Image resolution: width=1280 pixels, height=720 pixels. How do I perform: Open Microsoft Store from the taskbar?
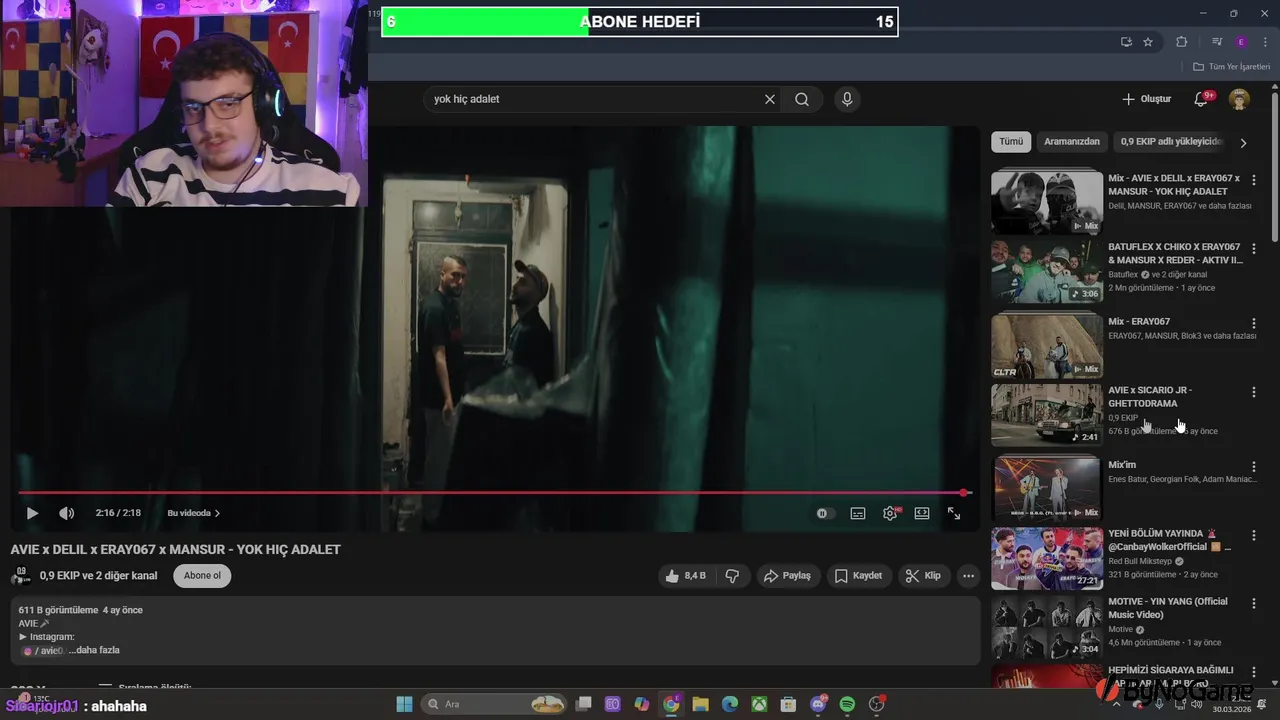pyautogui.click(x=788, y=705)
